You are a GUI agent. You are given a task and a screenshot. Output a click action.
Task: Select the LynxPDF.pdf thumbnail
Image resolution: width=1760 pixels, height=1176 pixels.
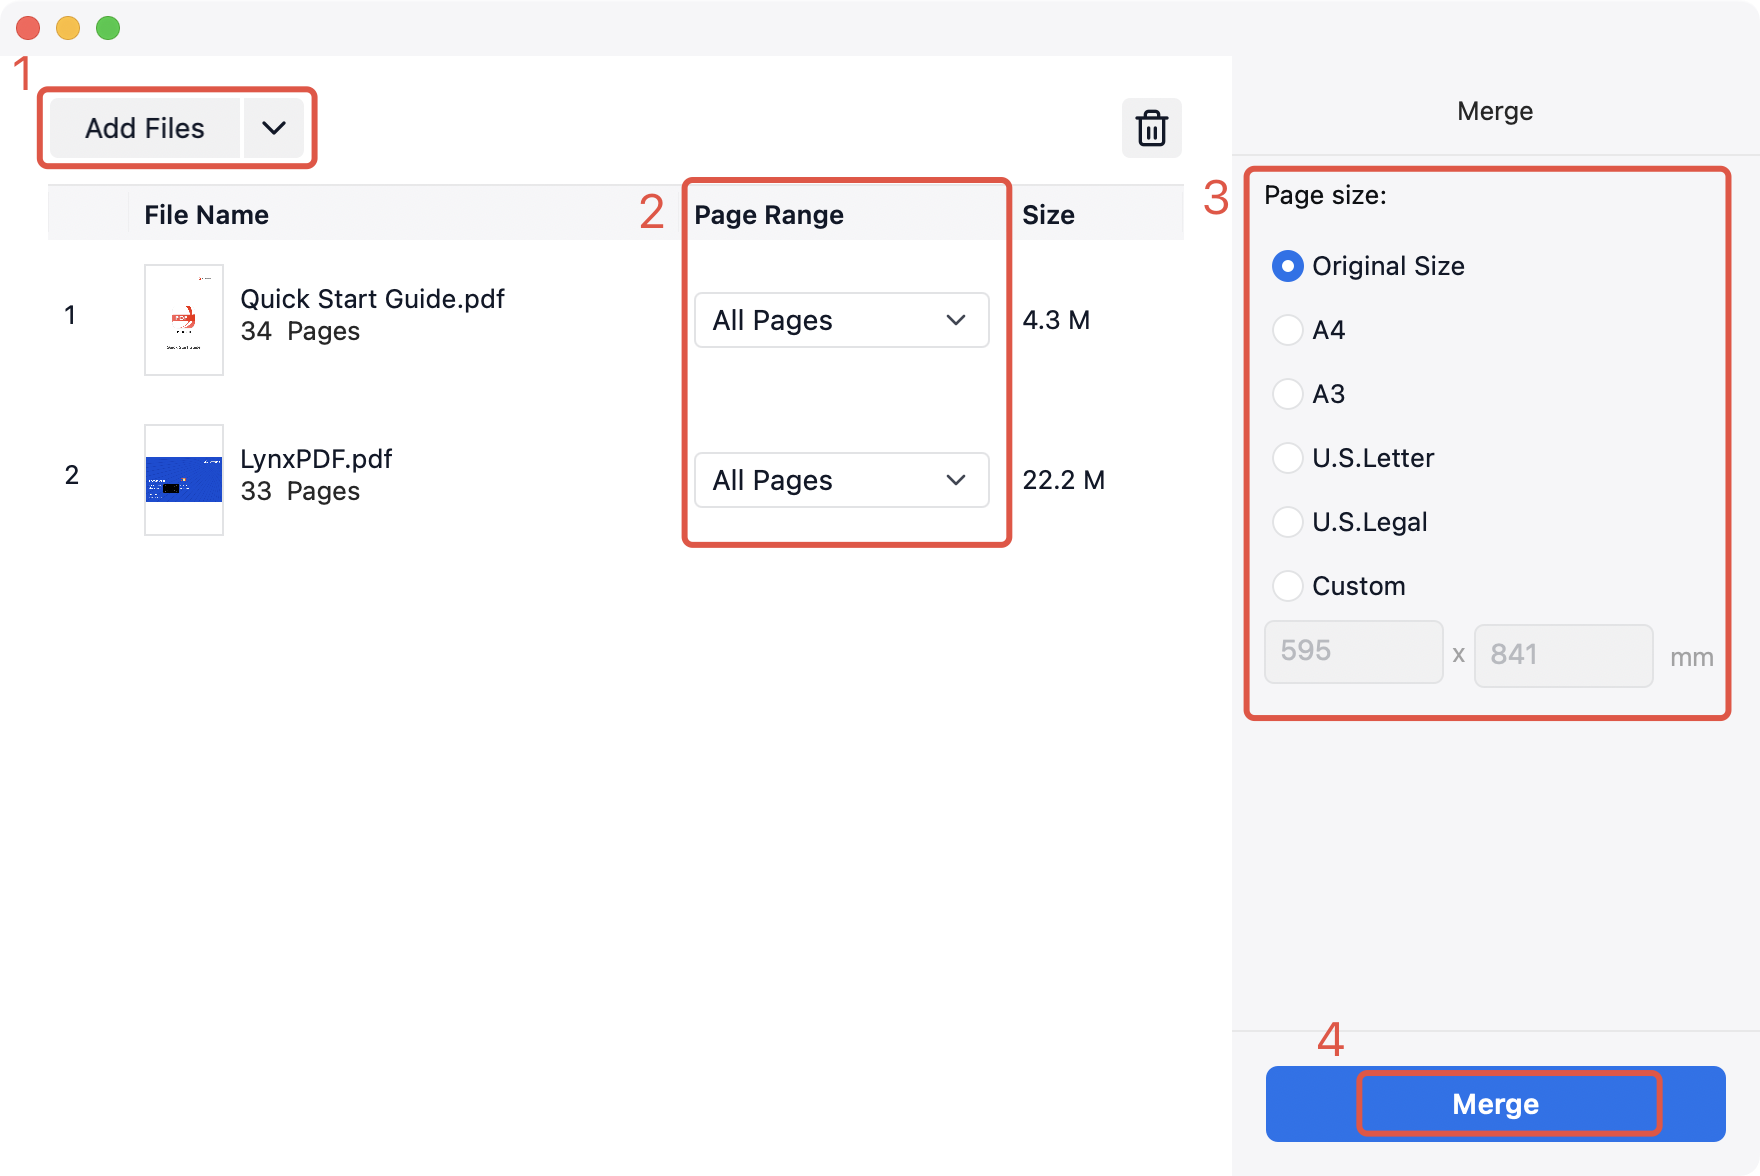[184, 480]
